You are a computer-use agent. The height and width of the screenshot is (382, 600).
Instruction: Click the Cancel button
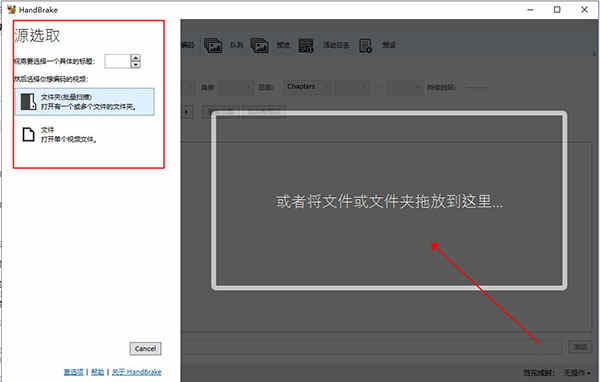click(145, 348)
